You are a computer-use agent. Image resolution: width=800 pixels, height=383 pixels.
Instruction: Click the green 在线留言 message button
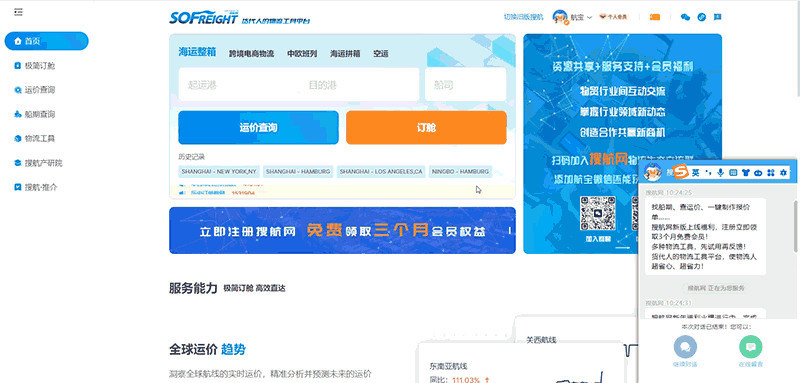pyautogui.click(x=751, y=347)
